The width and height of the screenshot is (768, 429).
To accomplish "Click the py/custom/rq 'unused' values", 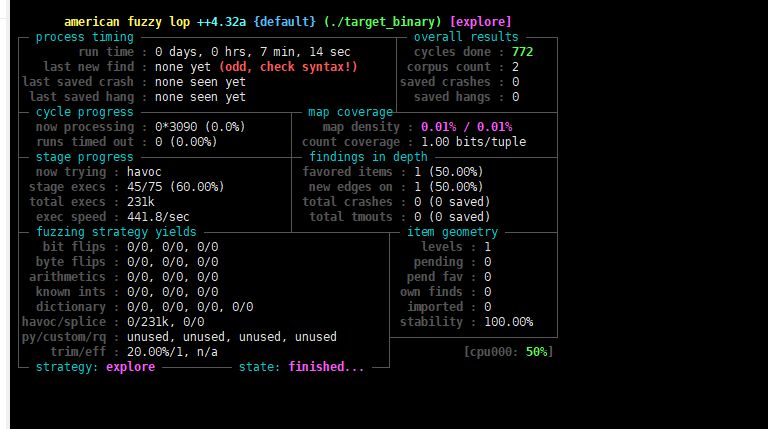I will point(232,337).
